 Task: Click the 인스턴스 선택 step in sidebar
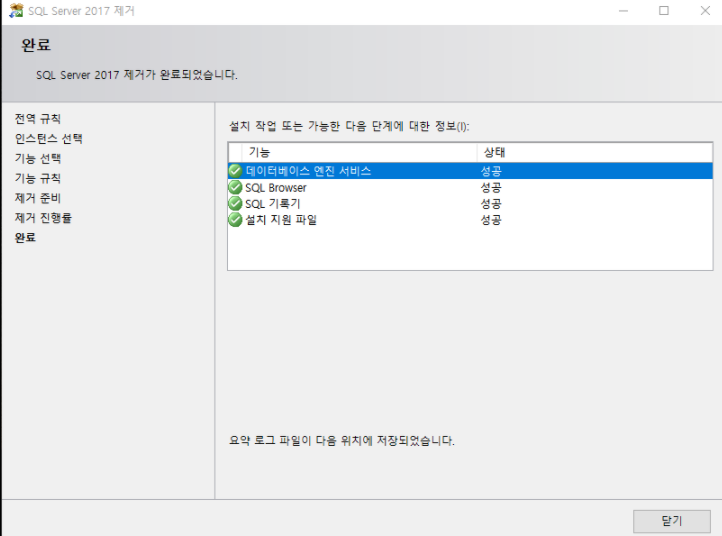pos(48,139)
